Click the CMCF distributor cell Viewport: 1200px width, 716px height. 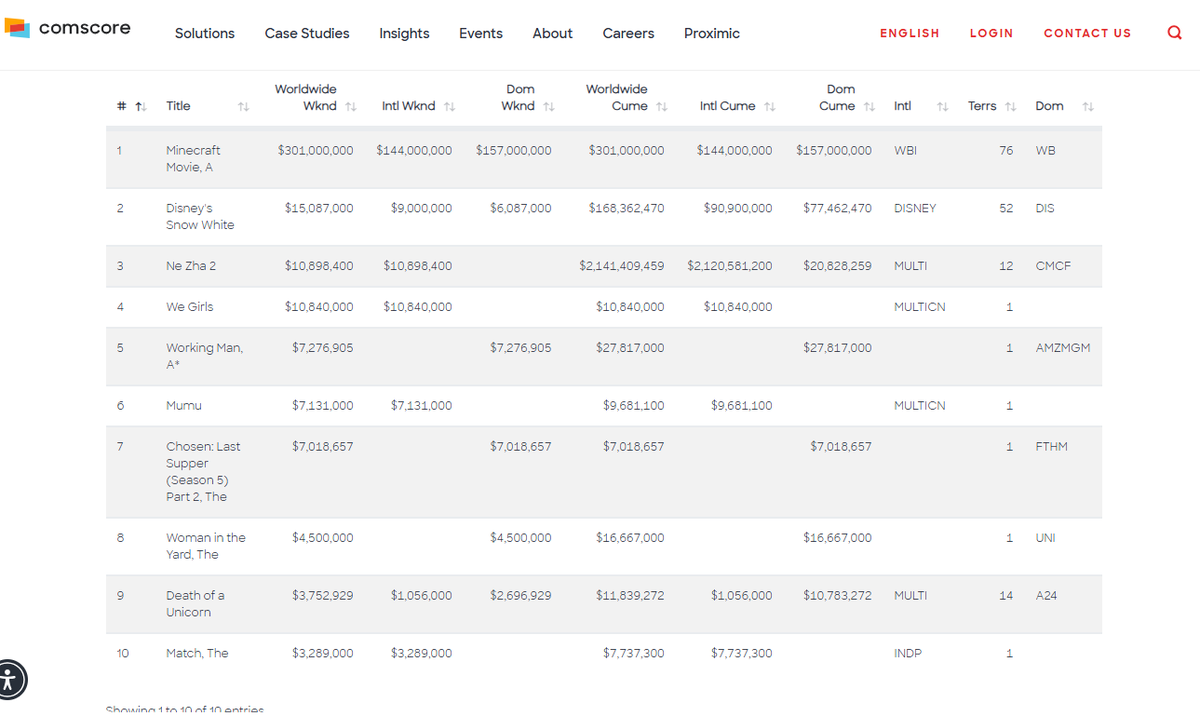click(1053, 266)
